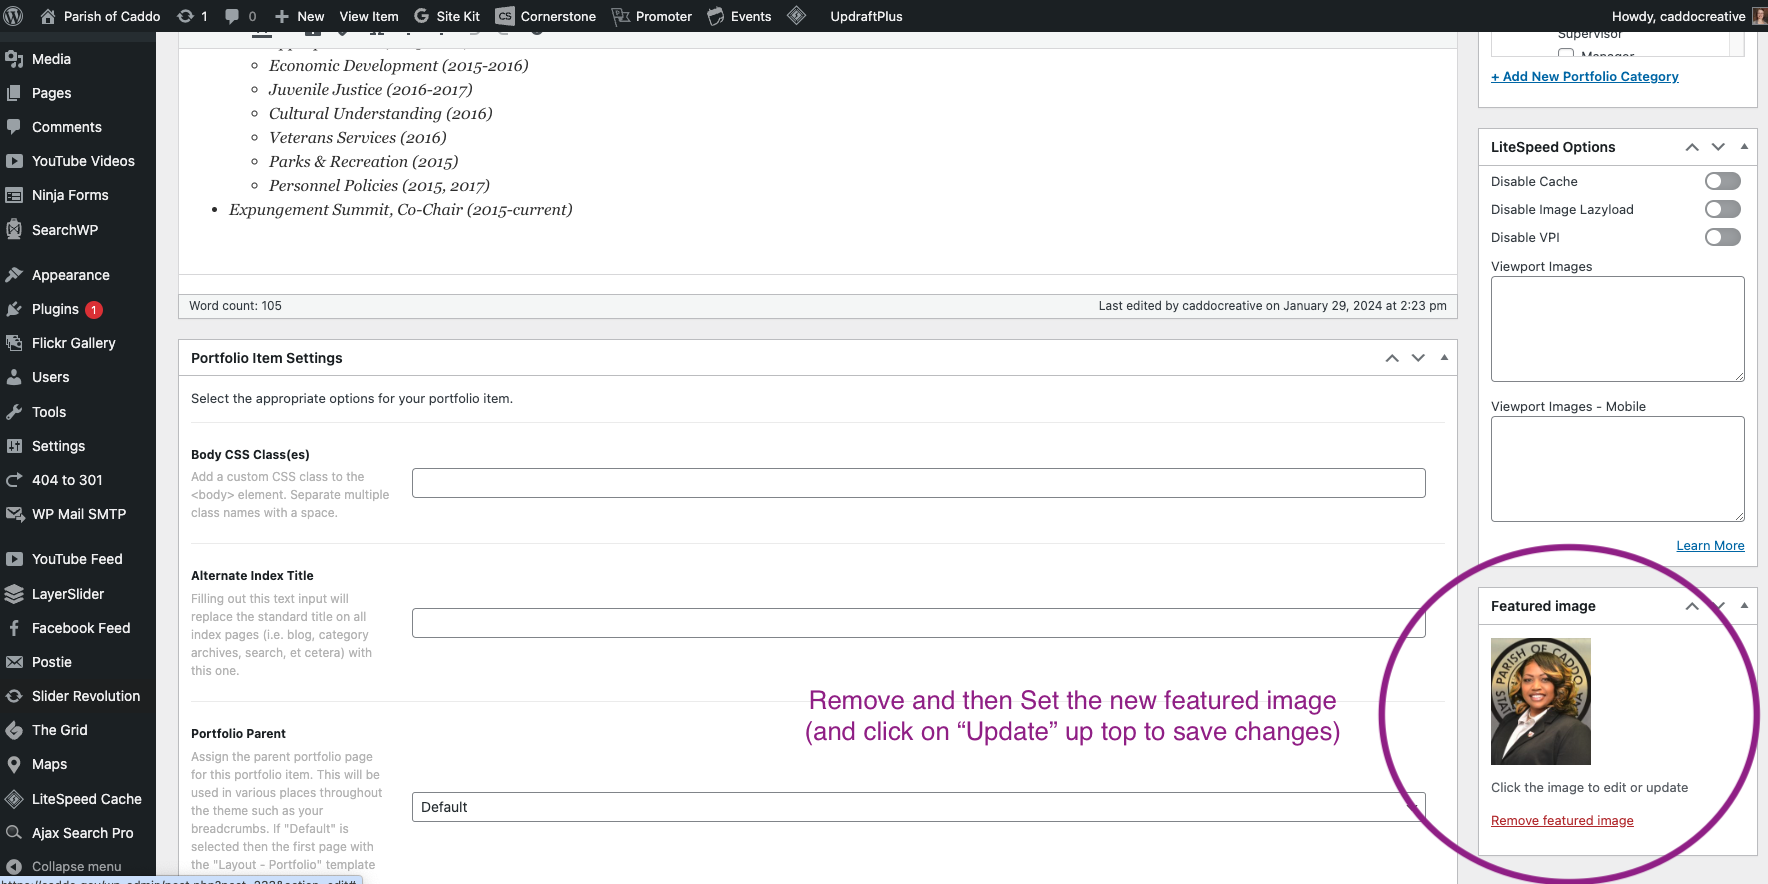Open the Portfolio Parent dropdown
Viewport: 1768px width, 884px height.
(917, 807)
